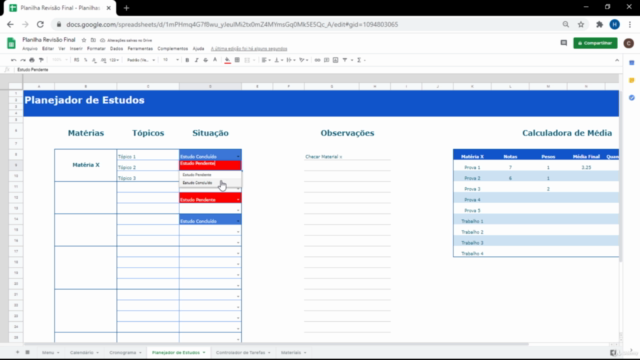Print the spreadsheet via printer icon

click(x=32, y=60)
